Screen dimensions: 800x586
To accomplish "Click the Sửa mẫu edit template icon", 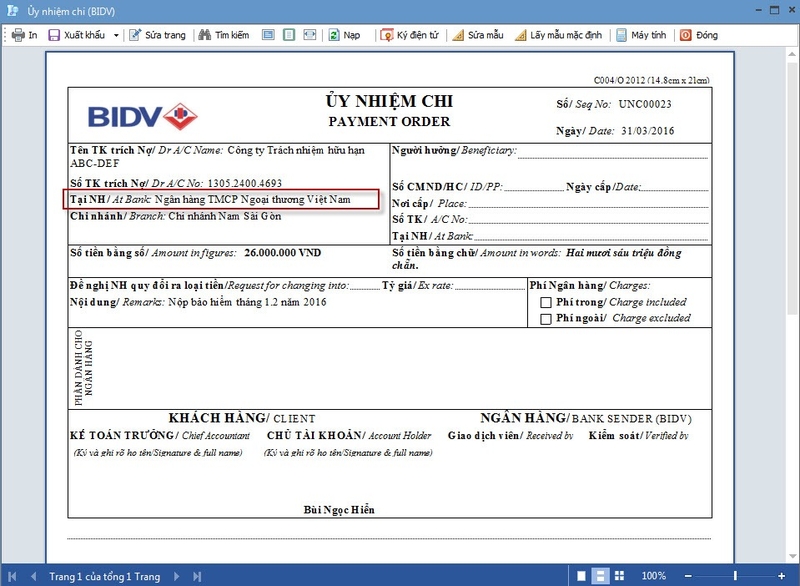I will pos(458,35).
